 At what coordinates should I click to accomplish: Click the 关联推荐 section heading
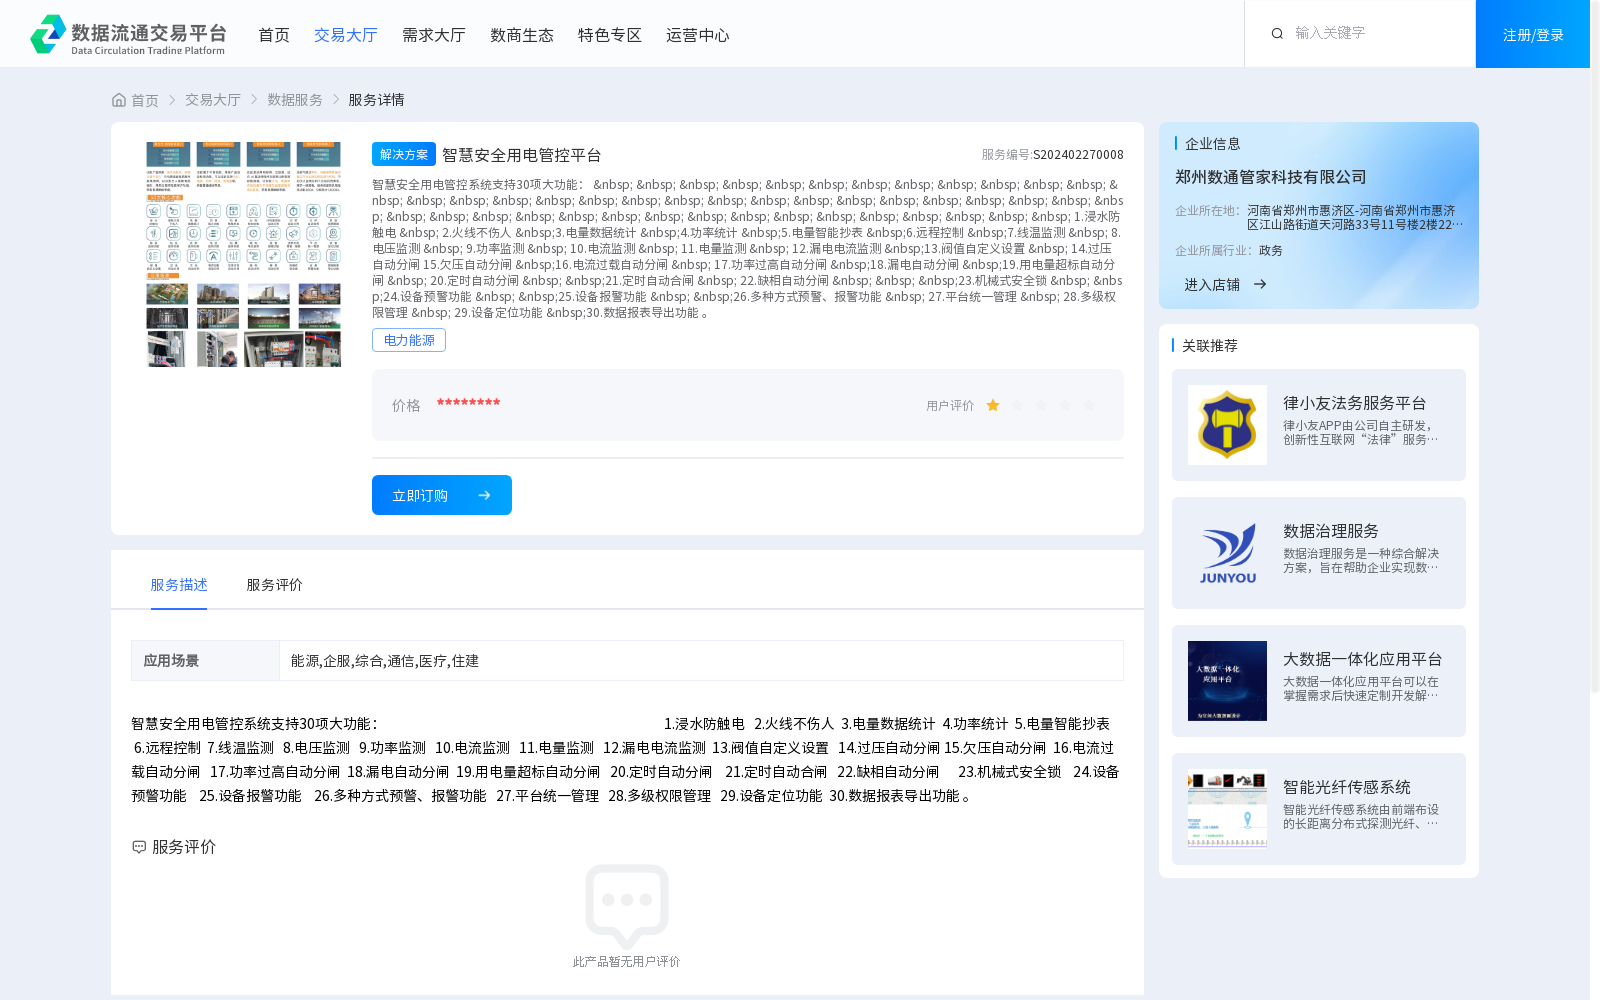click(x=1210, y=346)
